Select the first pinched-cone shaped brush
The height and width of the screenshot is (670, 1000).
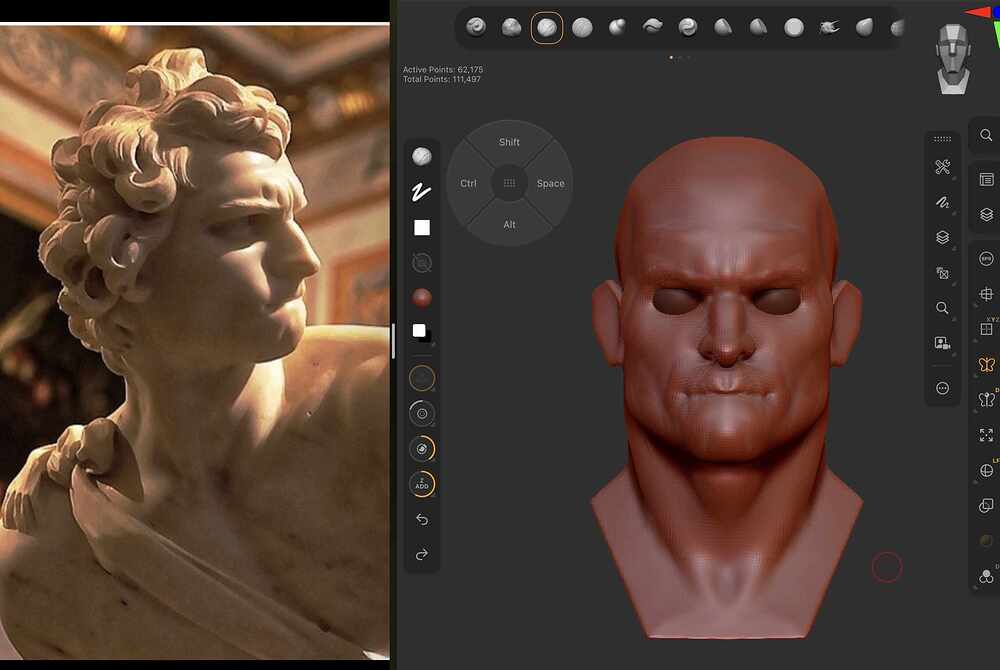[723, 27]
